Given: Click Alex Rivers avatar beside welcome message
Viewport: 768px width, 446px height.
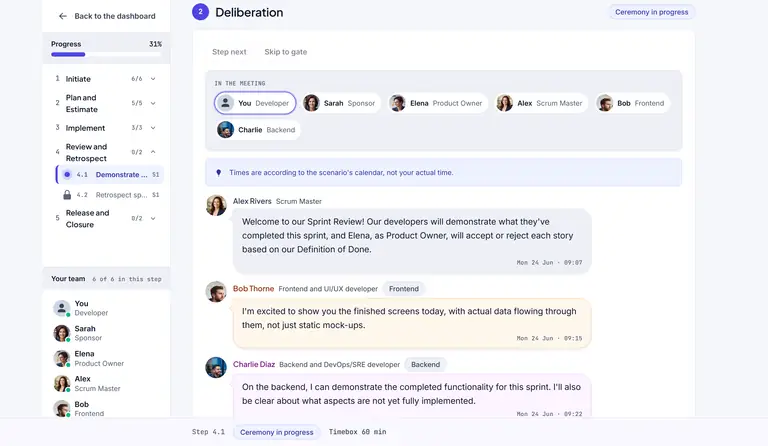Looking at the screenshot, I should [x=216, y=205].
